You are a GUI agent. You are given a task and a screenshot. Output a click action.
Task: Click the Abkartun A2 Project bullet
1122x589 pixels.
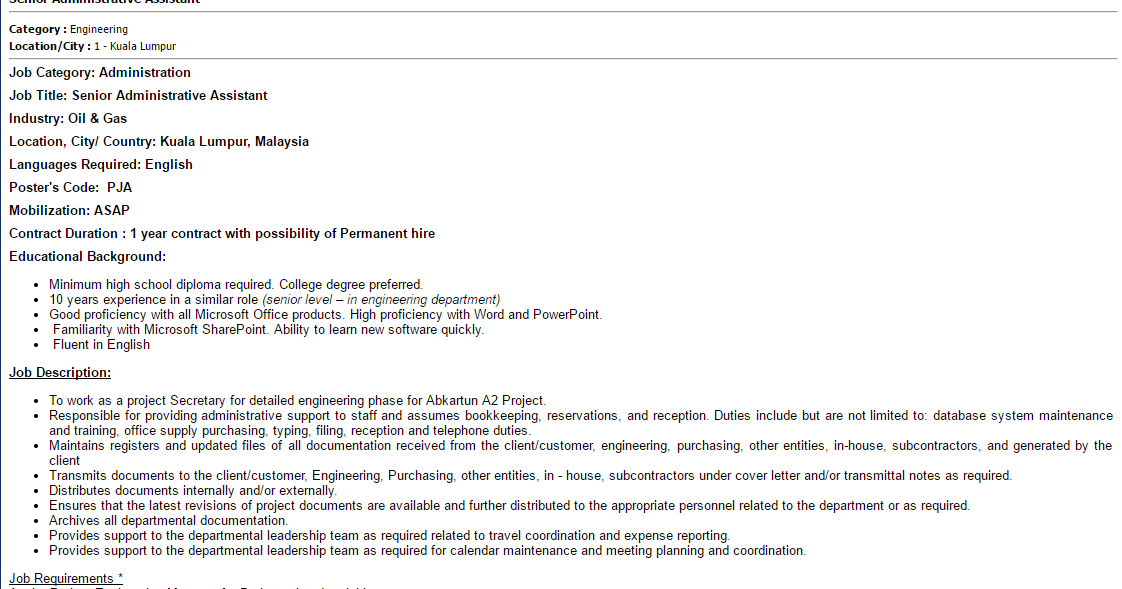[298, 400]
